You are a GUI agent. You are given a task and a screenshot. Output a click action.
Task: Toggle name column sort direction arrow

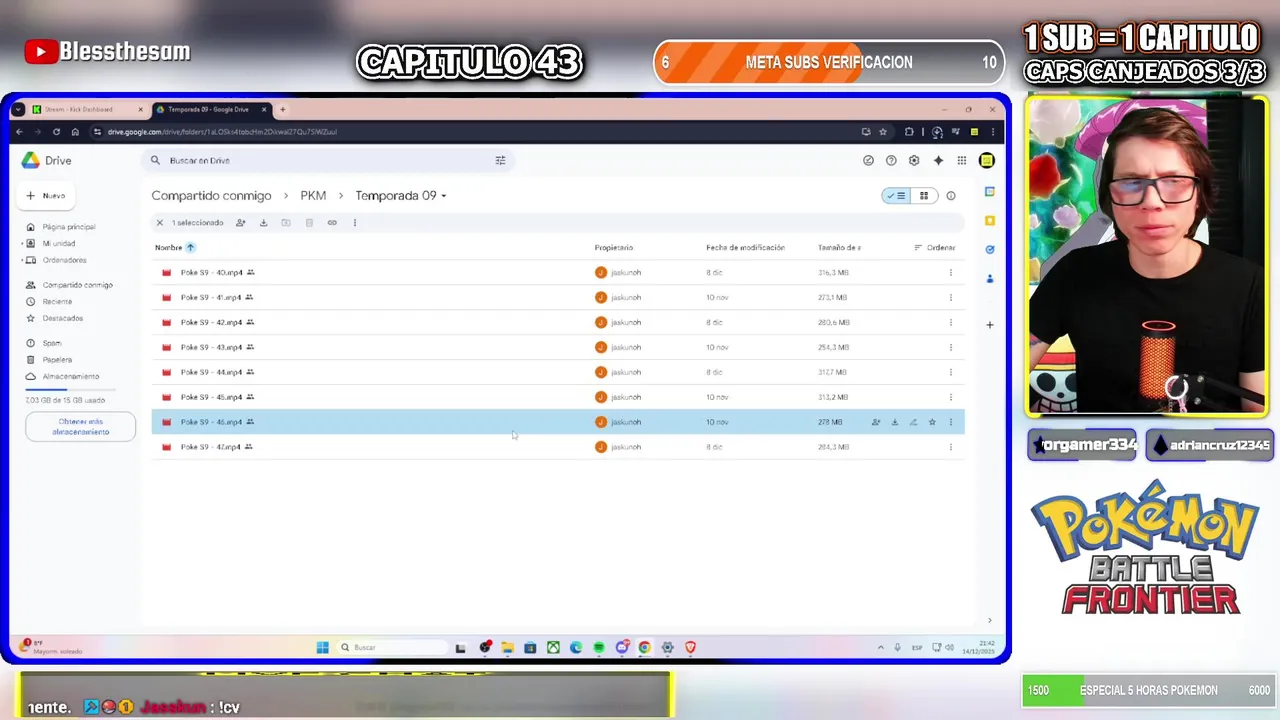190,247
